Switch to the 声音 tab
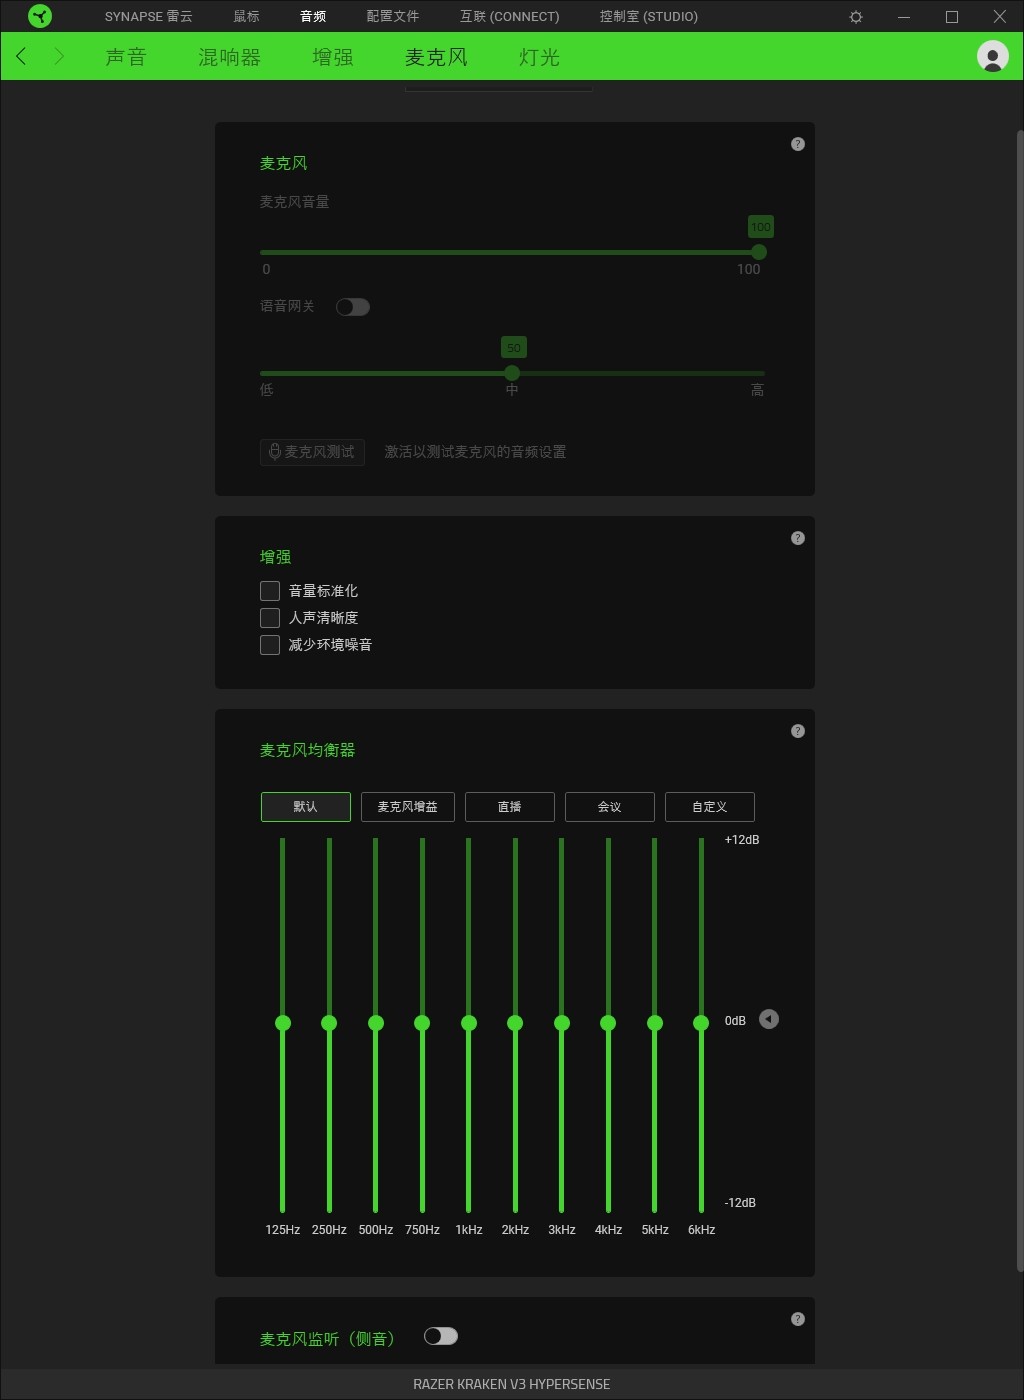The height and width of the screenshot is (1400, 1024). point(126,57)
